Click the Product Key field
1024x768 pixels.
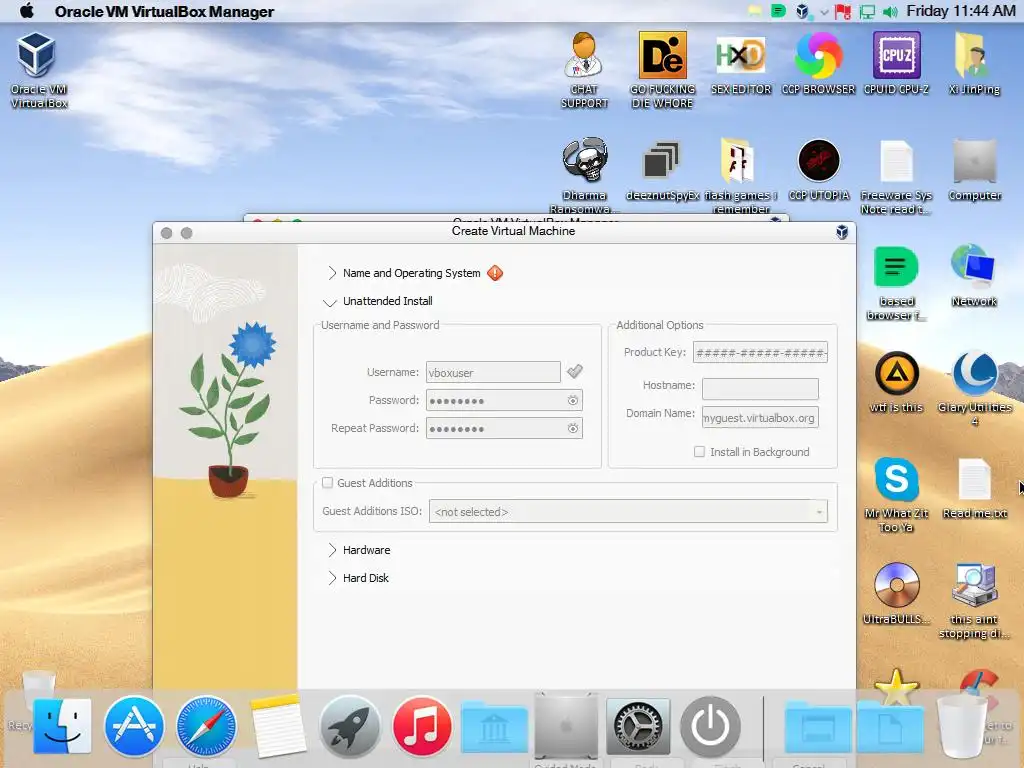(x=760, y=352)
